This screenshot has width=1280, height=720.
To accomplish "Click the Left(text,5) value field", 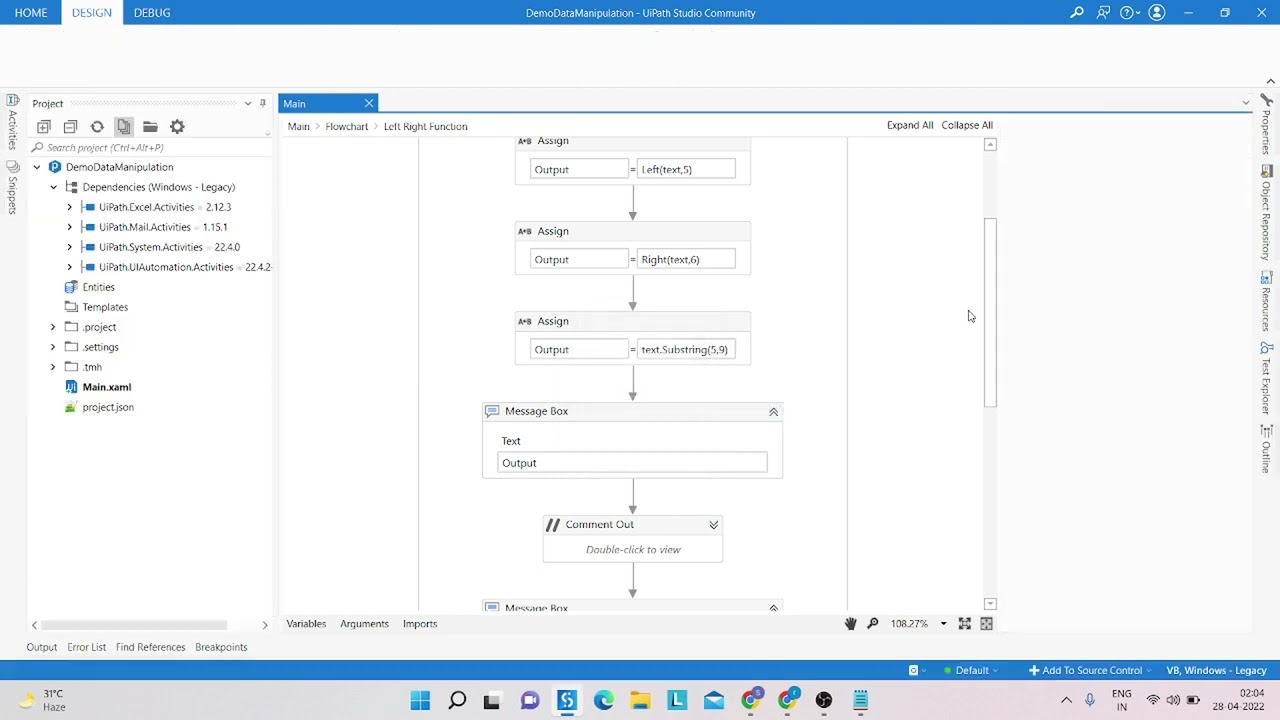I will tap(686, 169).
